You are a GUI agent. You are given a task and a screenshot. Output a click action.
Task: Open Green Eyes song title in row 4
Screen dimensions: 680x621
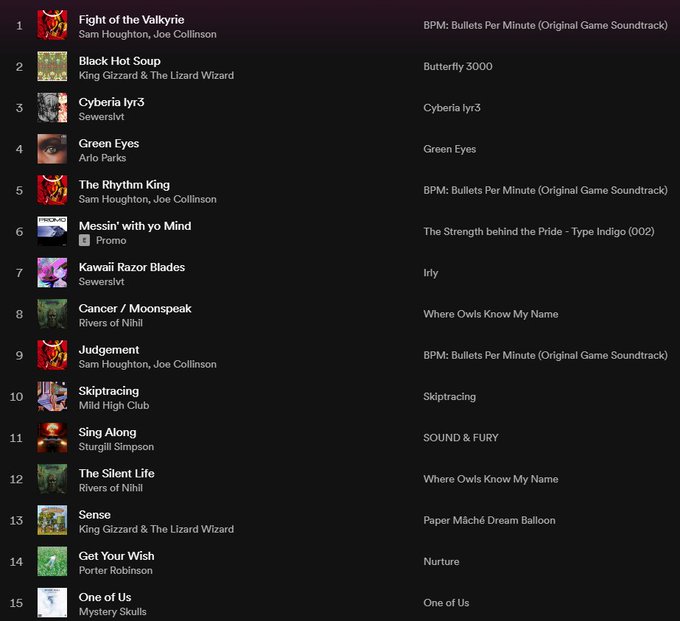[x=109, y=144]
